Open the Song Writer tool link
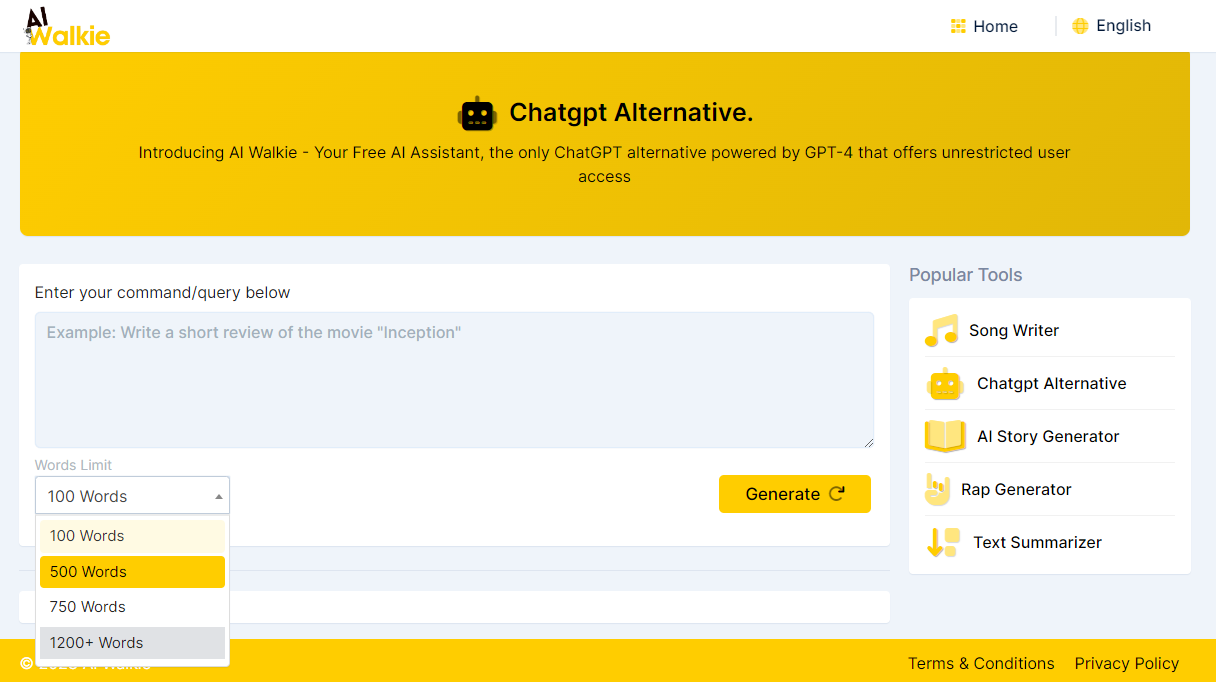Screen dimensions: 1216x682 1014,331
